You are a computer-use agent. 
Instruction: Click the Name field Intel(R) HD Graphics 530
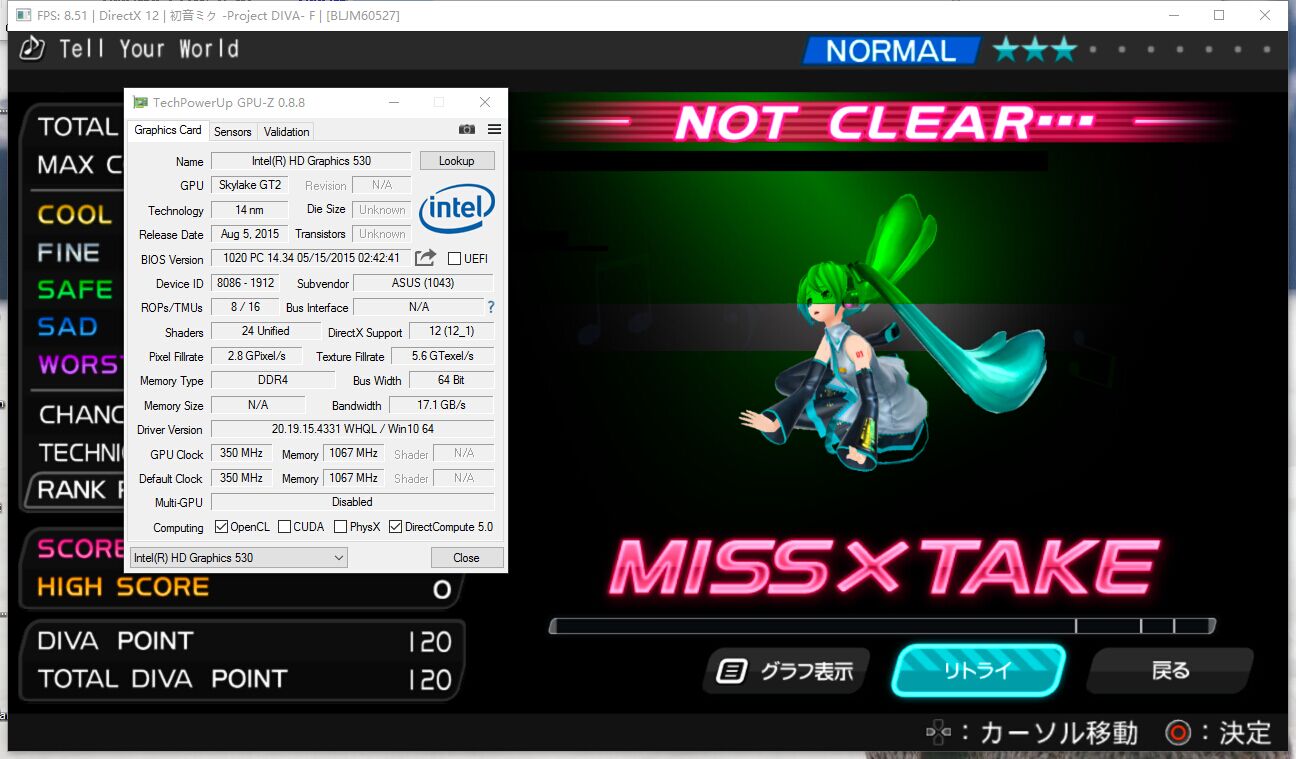[x=311, y=161]
